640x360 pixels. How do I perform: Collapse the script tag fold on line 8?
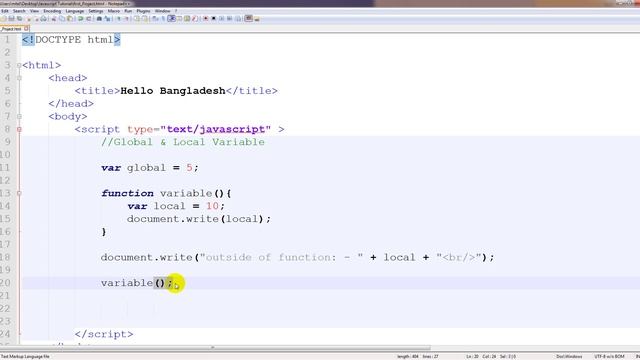tap(19, 129)
